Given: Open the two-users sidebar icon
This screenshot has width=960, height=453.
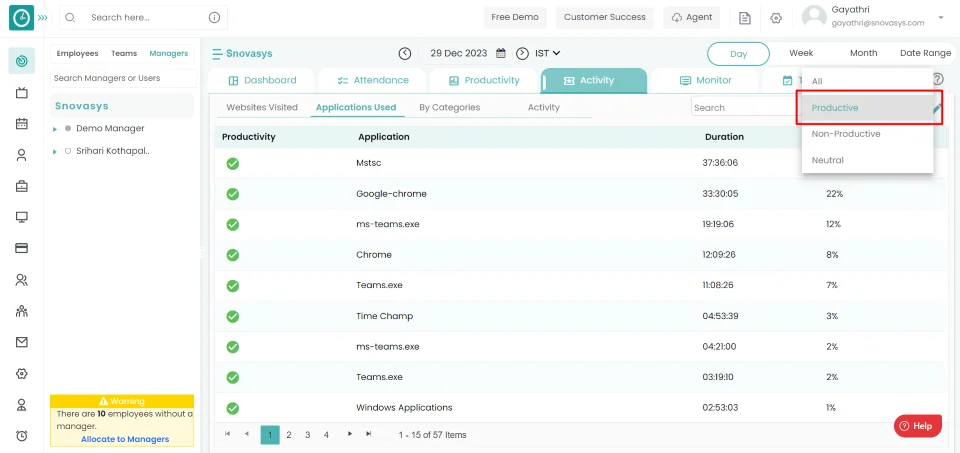Looking at the screenshot, I should click(x=21, y=280).
